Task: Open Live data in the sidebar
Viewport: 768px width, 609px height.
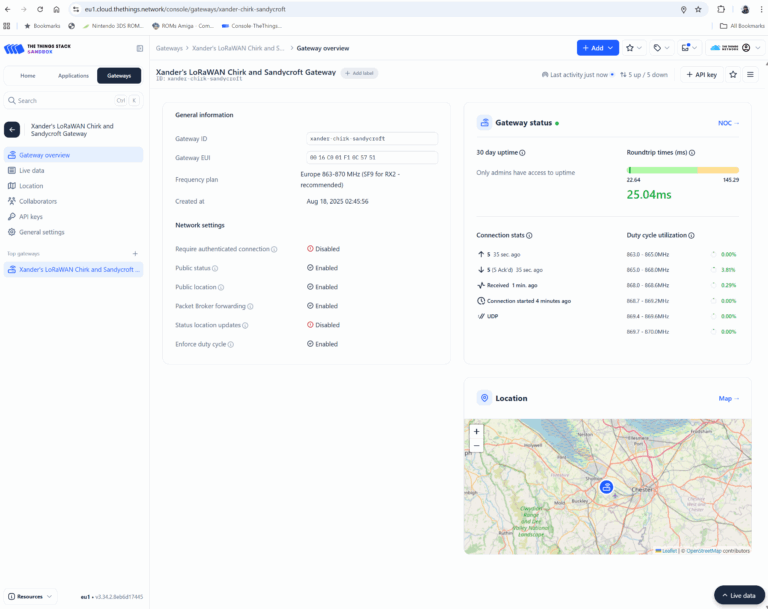Action: click(x=32, y=170)
